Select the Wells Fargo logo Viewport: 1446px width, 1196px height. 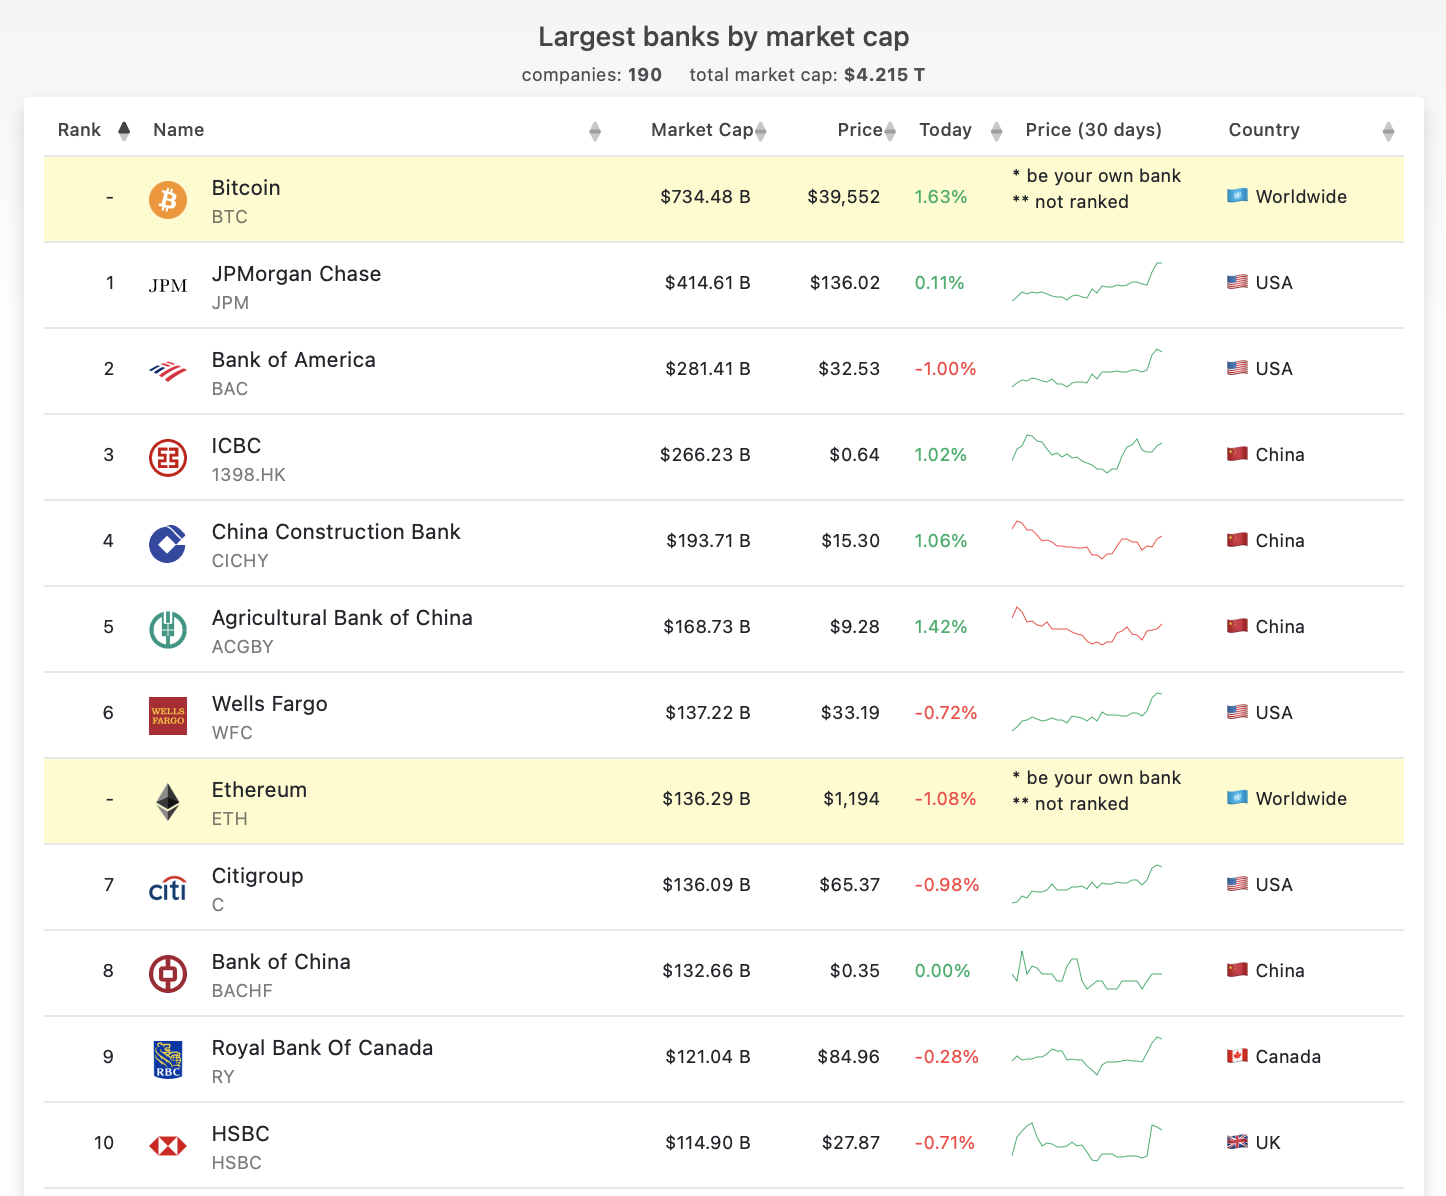(x=167, y=715)
